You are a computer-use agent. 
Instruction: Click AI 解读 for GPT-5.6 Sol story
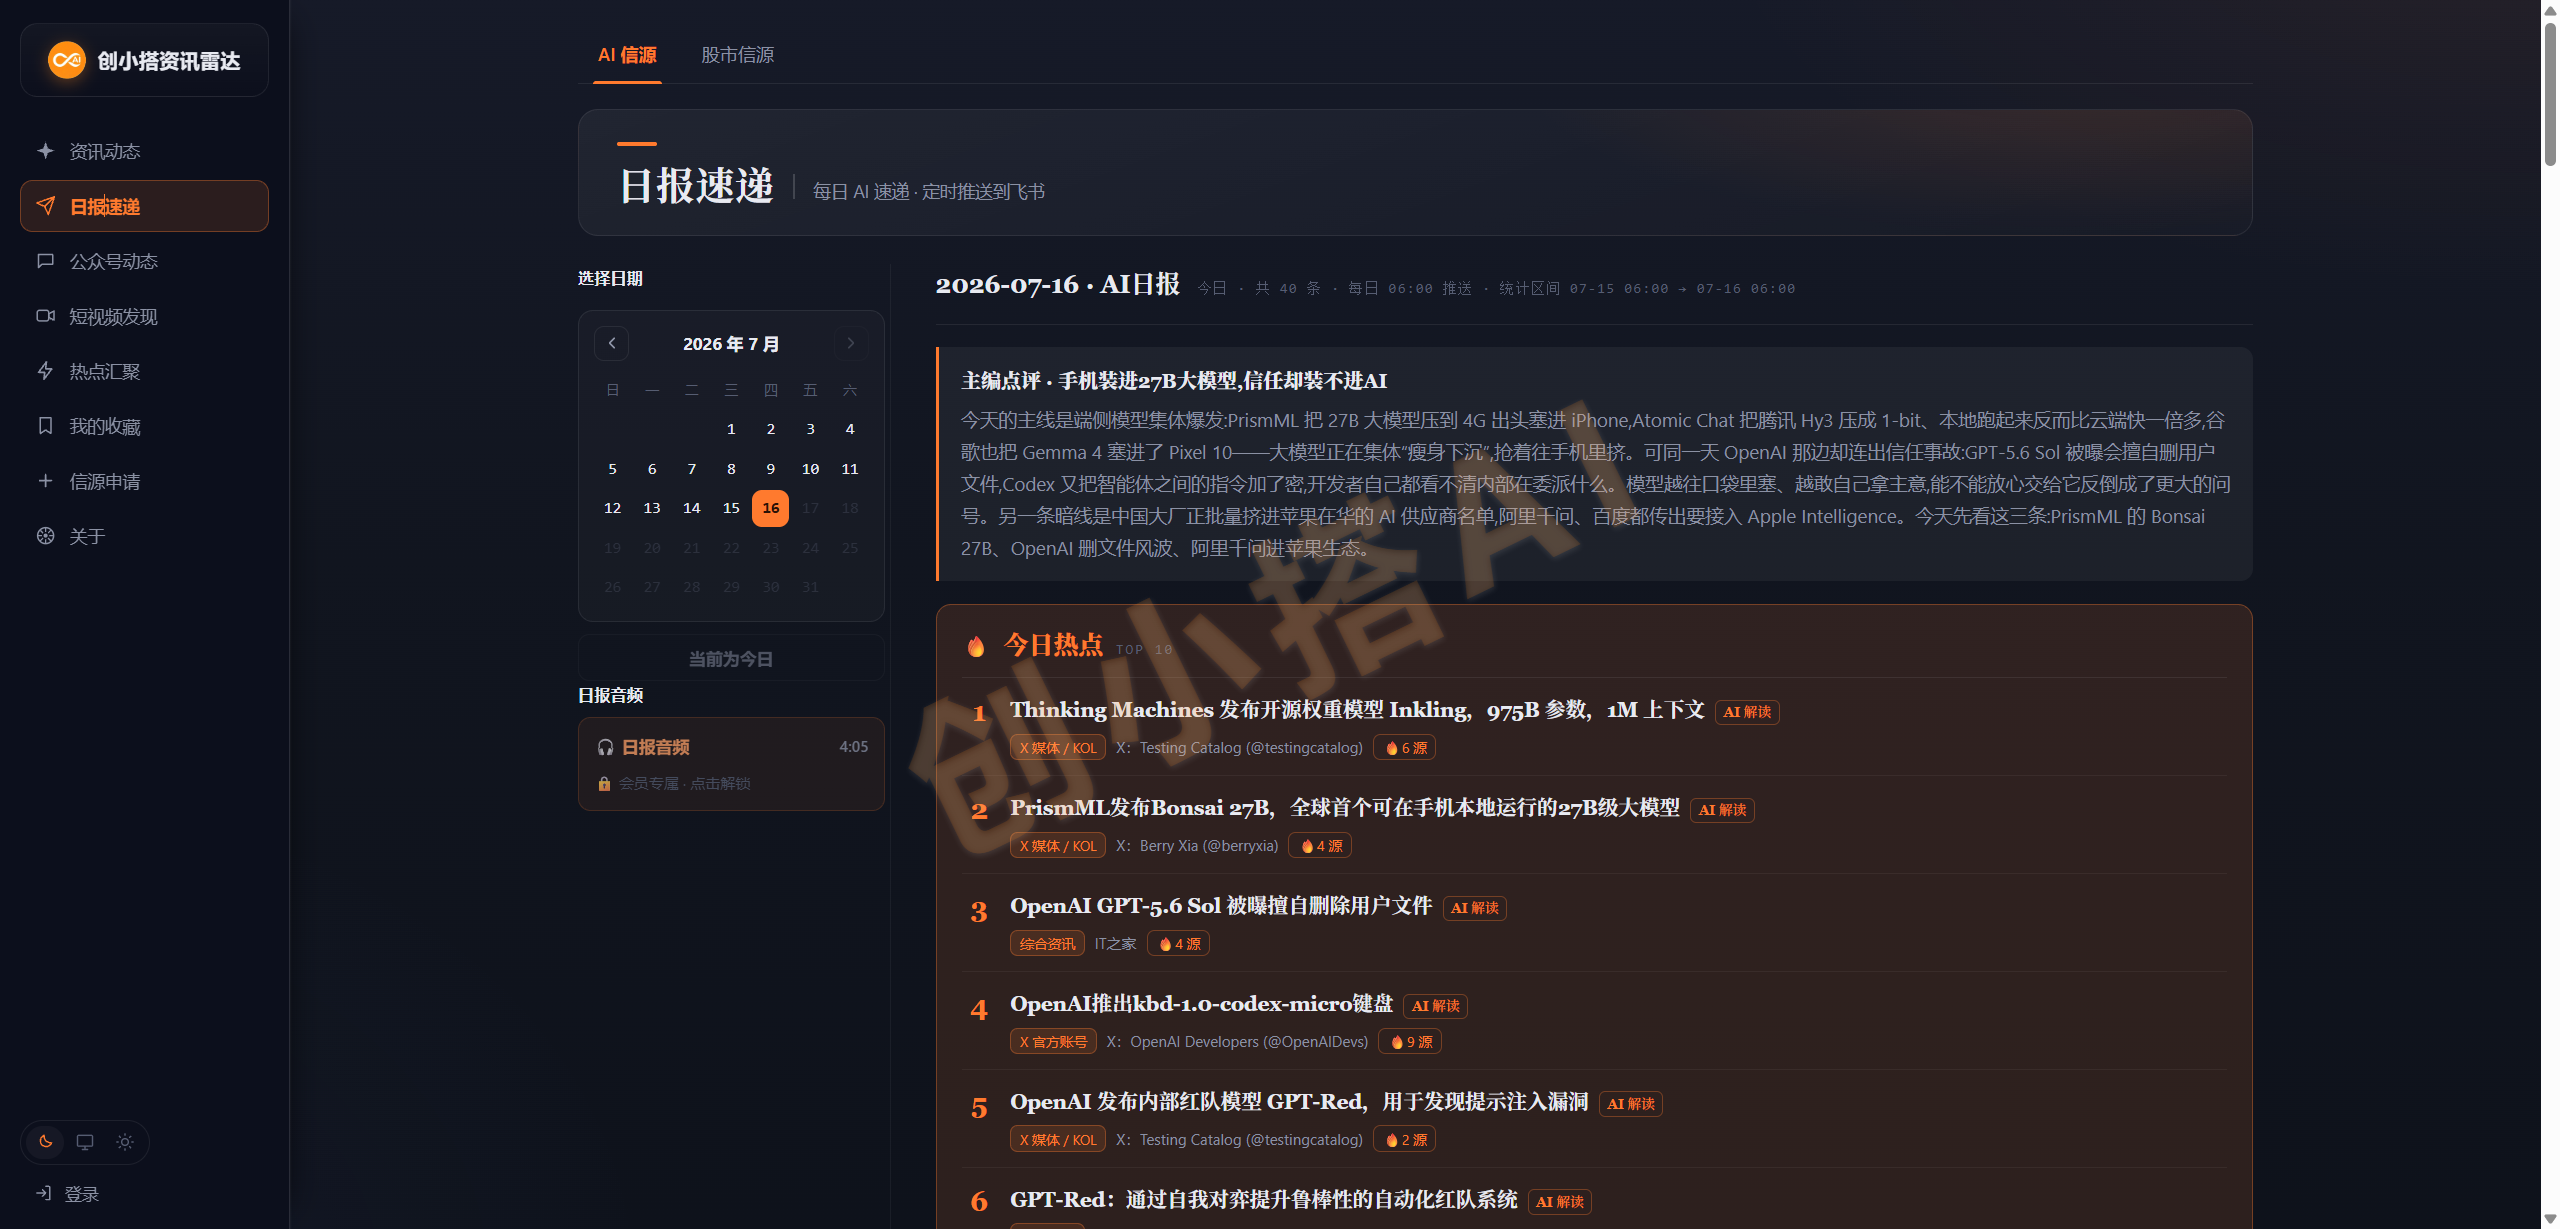pyautogui.click(x=1475, y=908)
